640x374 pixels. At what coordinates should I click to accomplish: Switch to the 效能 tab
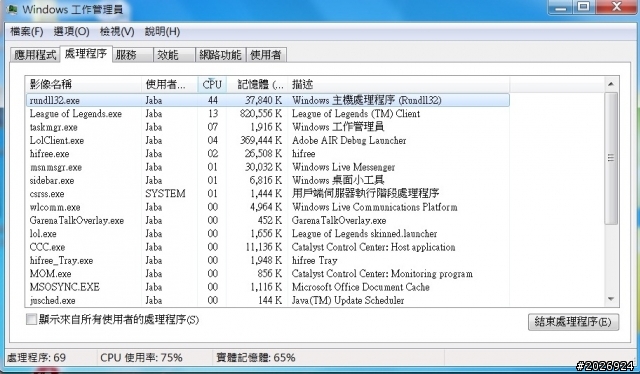pyautogui.click(x=174, y=55)
